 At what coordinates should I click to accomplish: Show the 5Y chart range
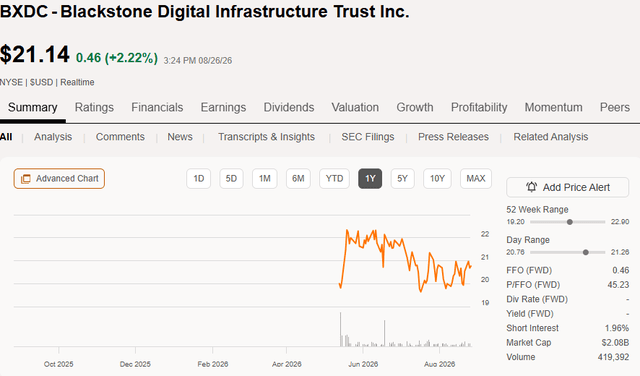[402, 178]
